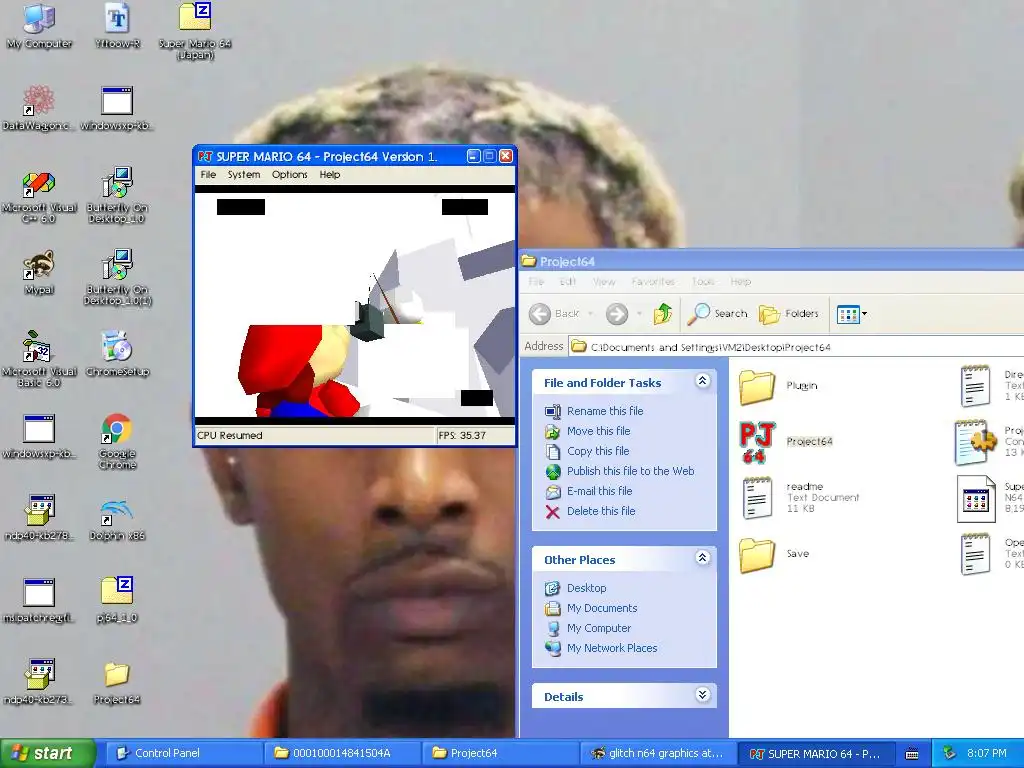The width and height of the screenshot is (1024, 768).
Task: Open the Favorites menu in Explorer
Action: [x=652, y=281]
